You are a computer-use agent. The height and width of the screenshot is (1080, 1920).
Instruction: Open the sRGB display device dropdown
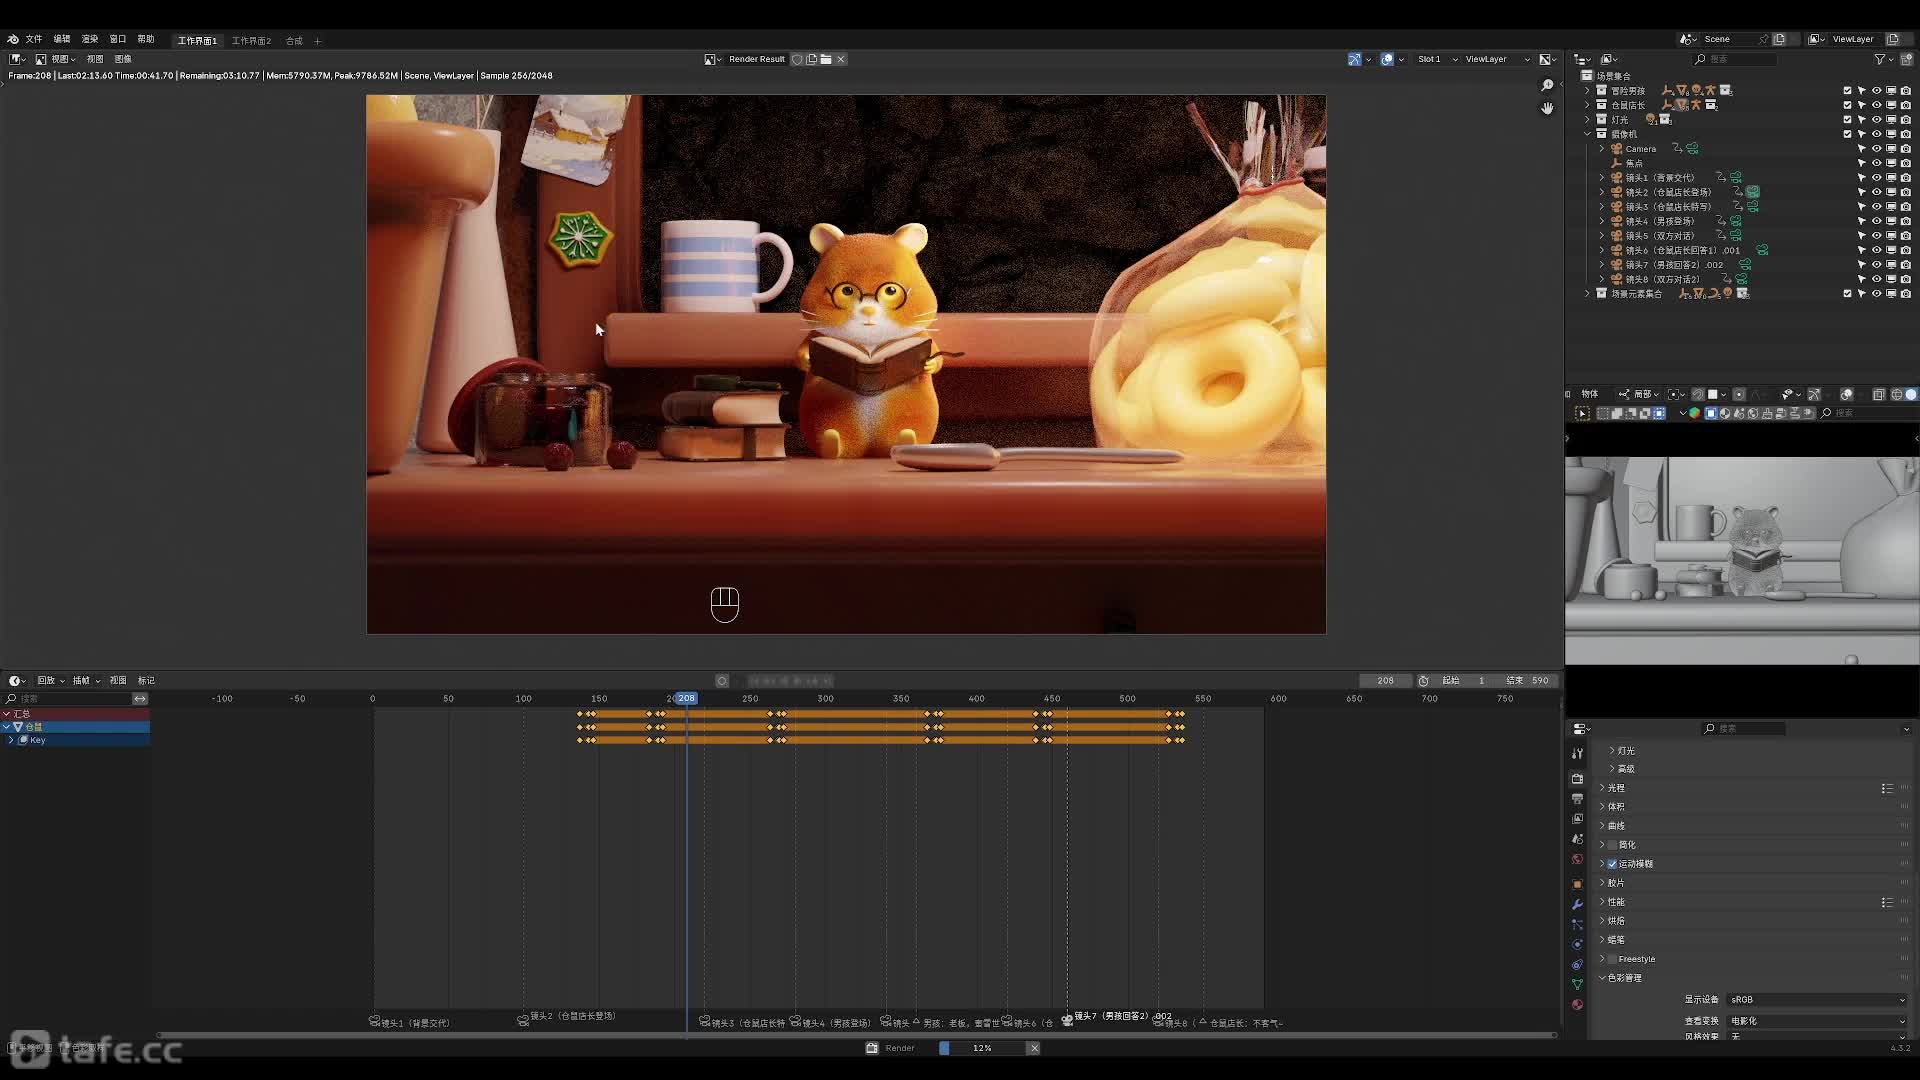(1816, 1000)
